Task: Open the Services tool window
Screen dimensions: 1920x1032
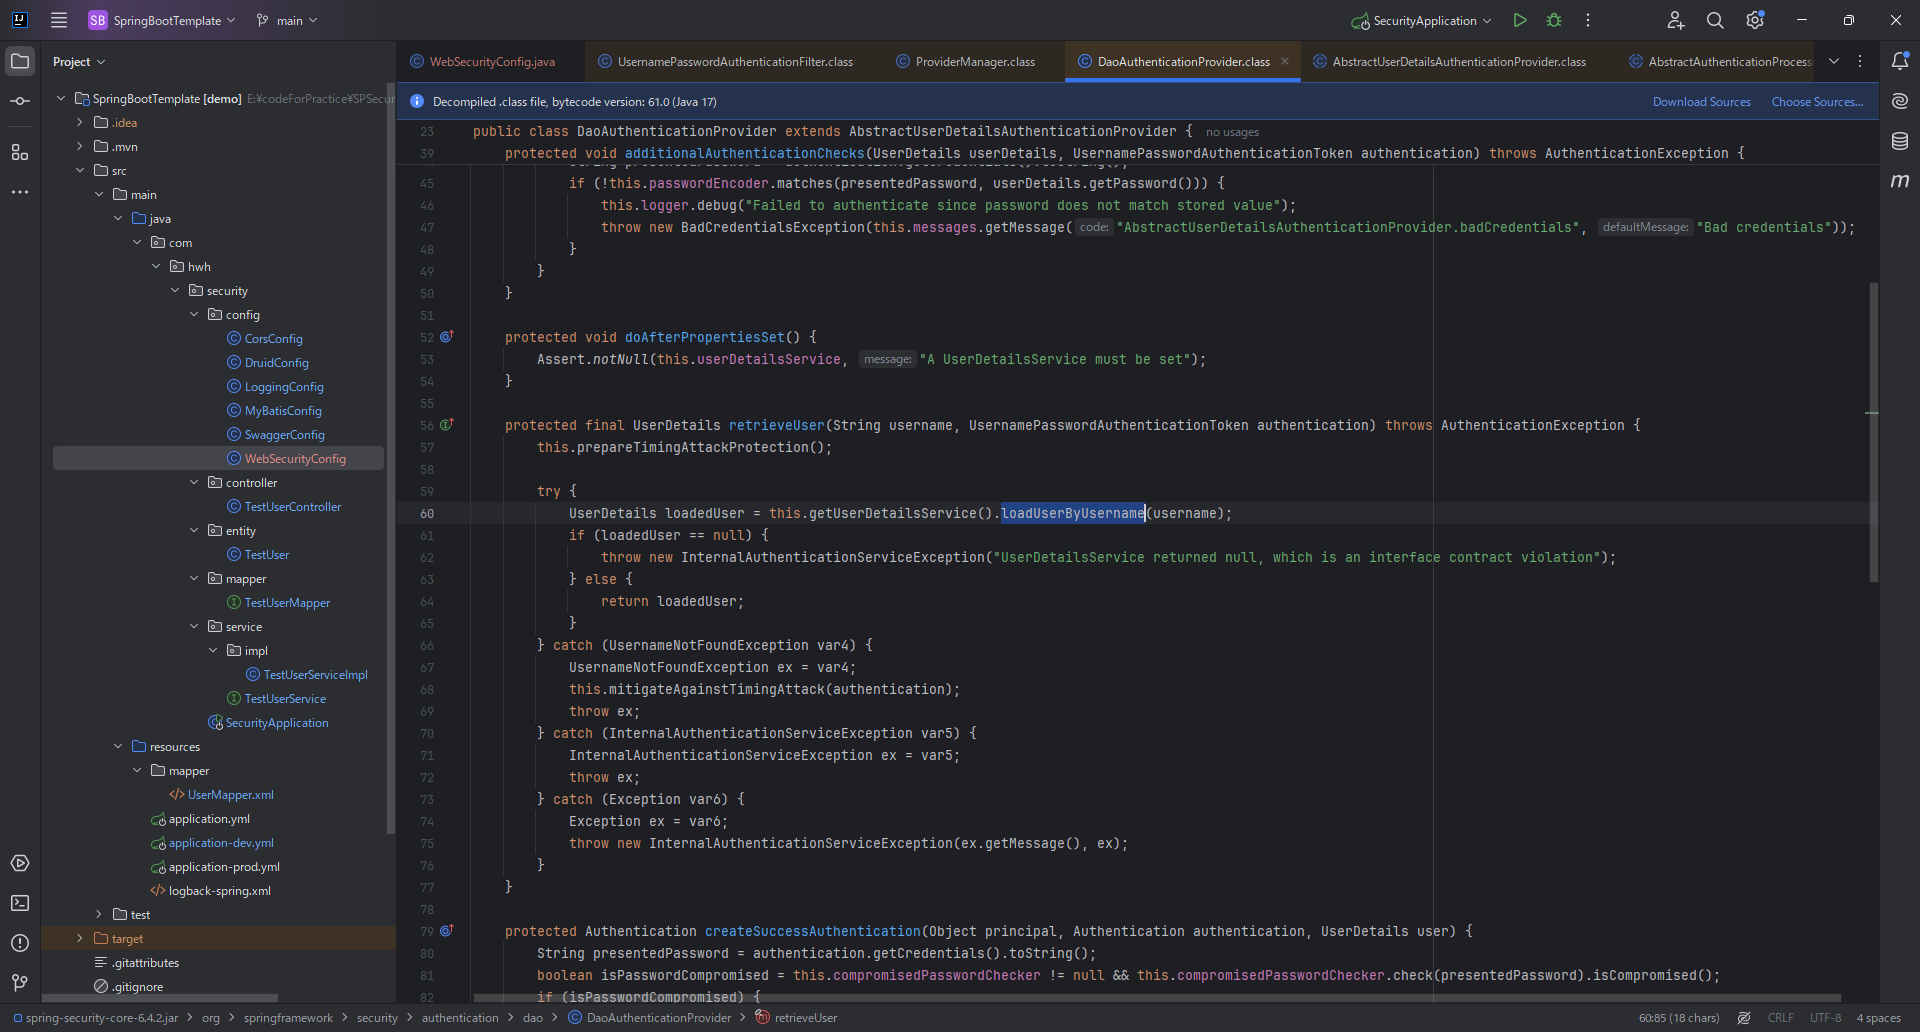Action: (x=20, y=863)
